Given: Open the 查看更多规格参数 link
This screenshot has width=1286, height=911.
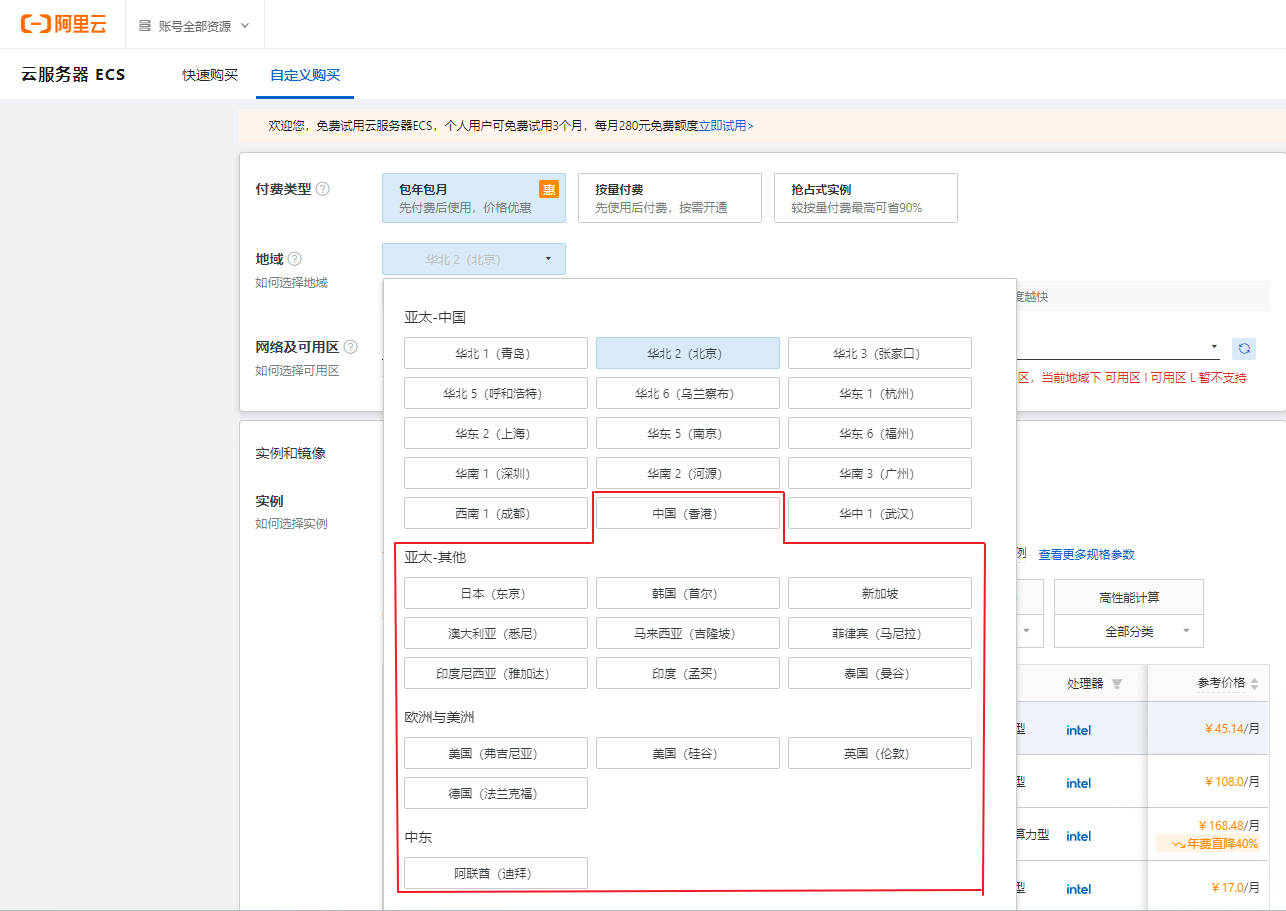Looking at the screenshot, I should tap(1086, 554).
